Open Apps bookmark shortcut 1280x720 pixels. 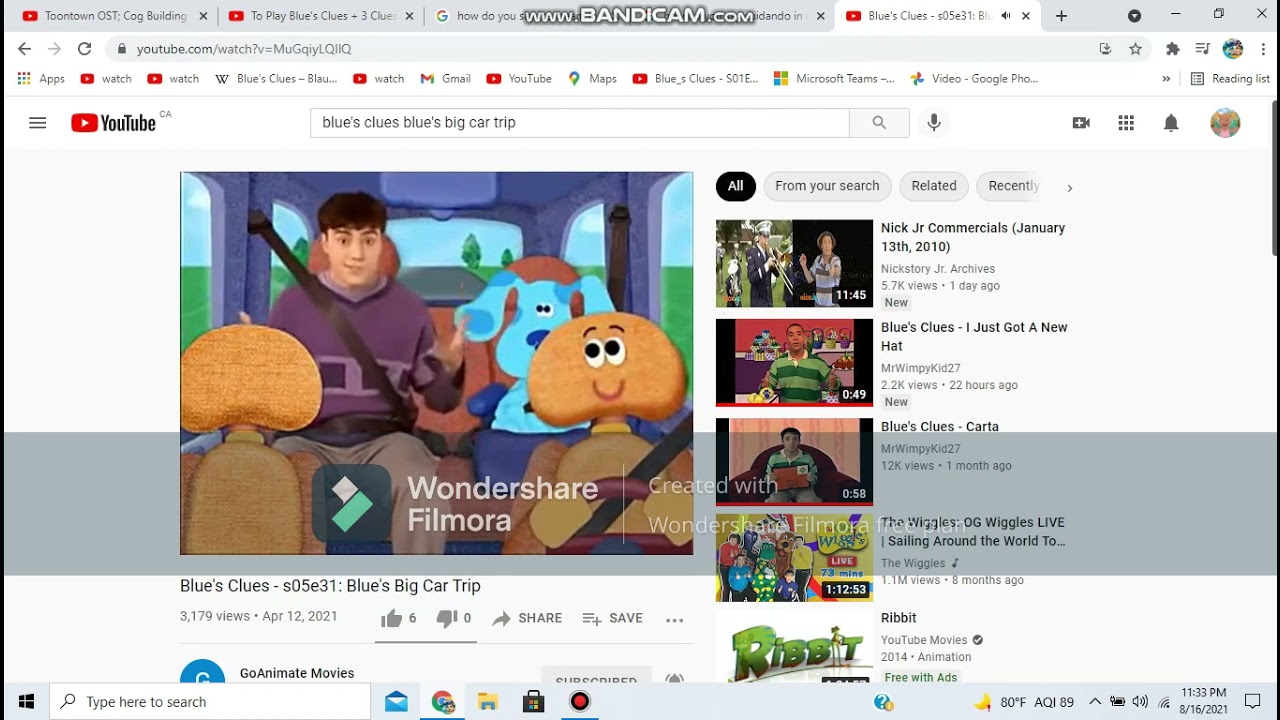pos(41,79)
